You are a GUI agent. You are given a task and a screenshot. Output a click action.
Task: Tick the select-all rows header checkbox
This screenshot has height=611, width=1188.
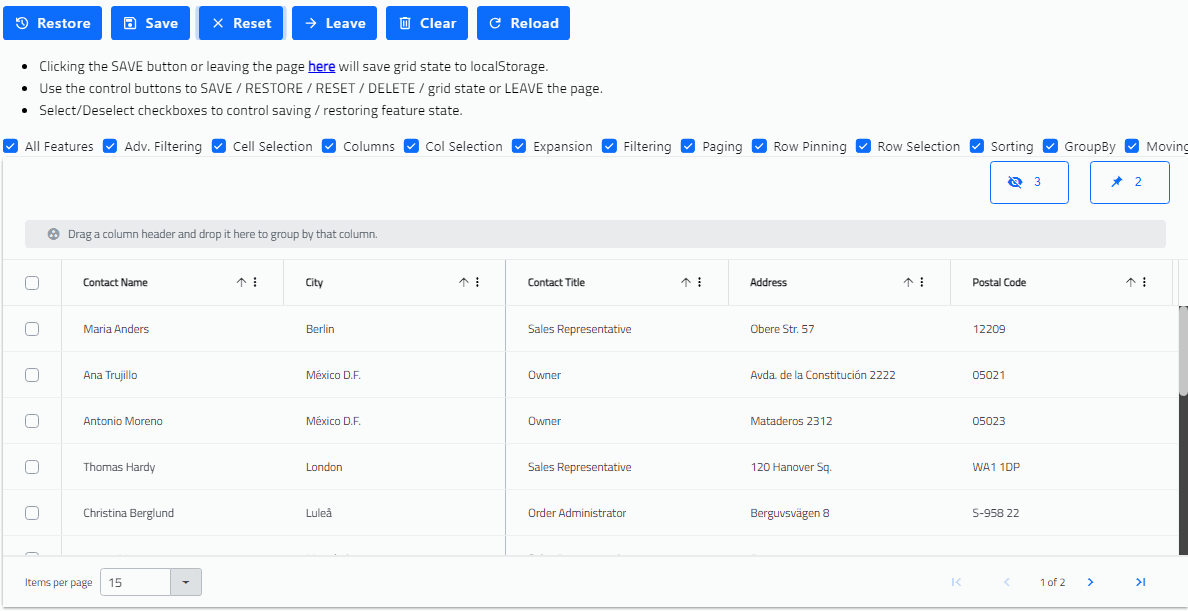click(x=32, y=283)
